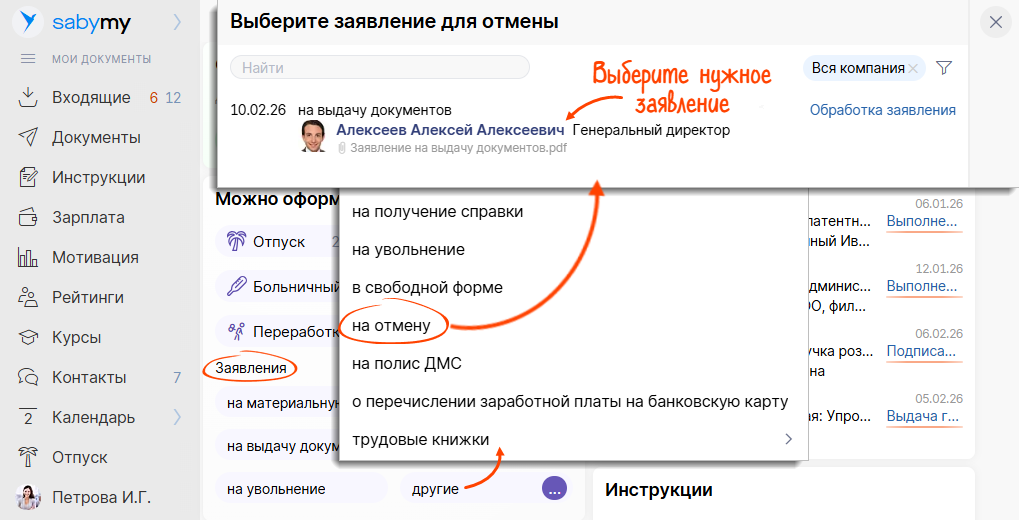The image size is (1019, 520).
Task: Select на полис ДМС menu item
Action: tap(406, 363)
